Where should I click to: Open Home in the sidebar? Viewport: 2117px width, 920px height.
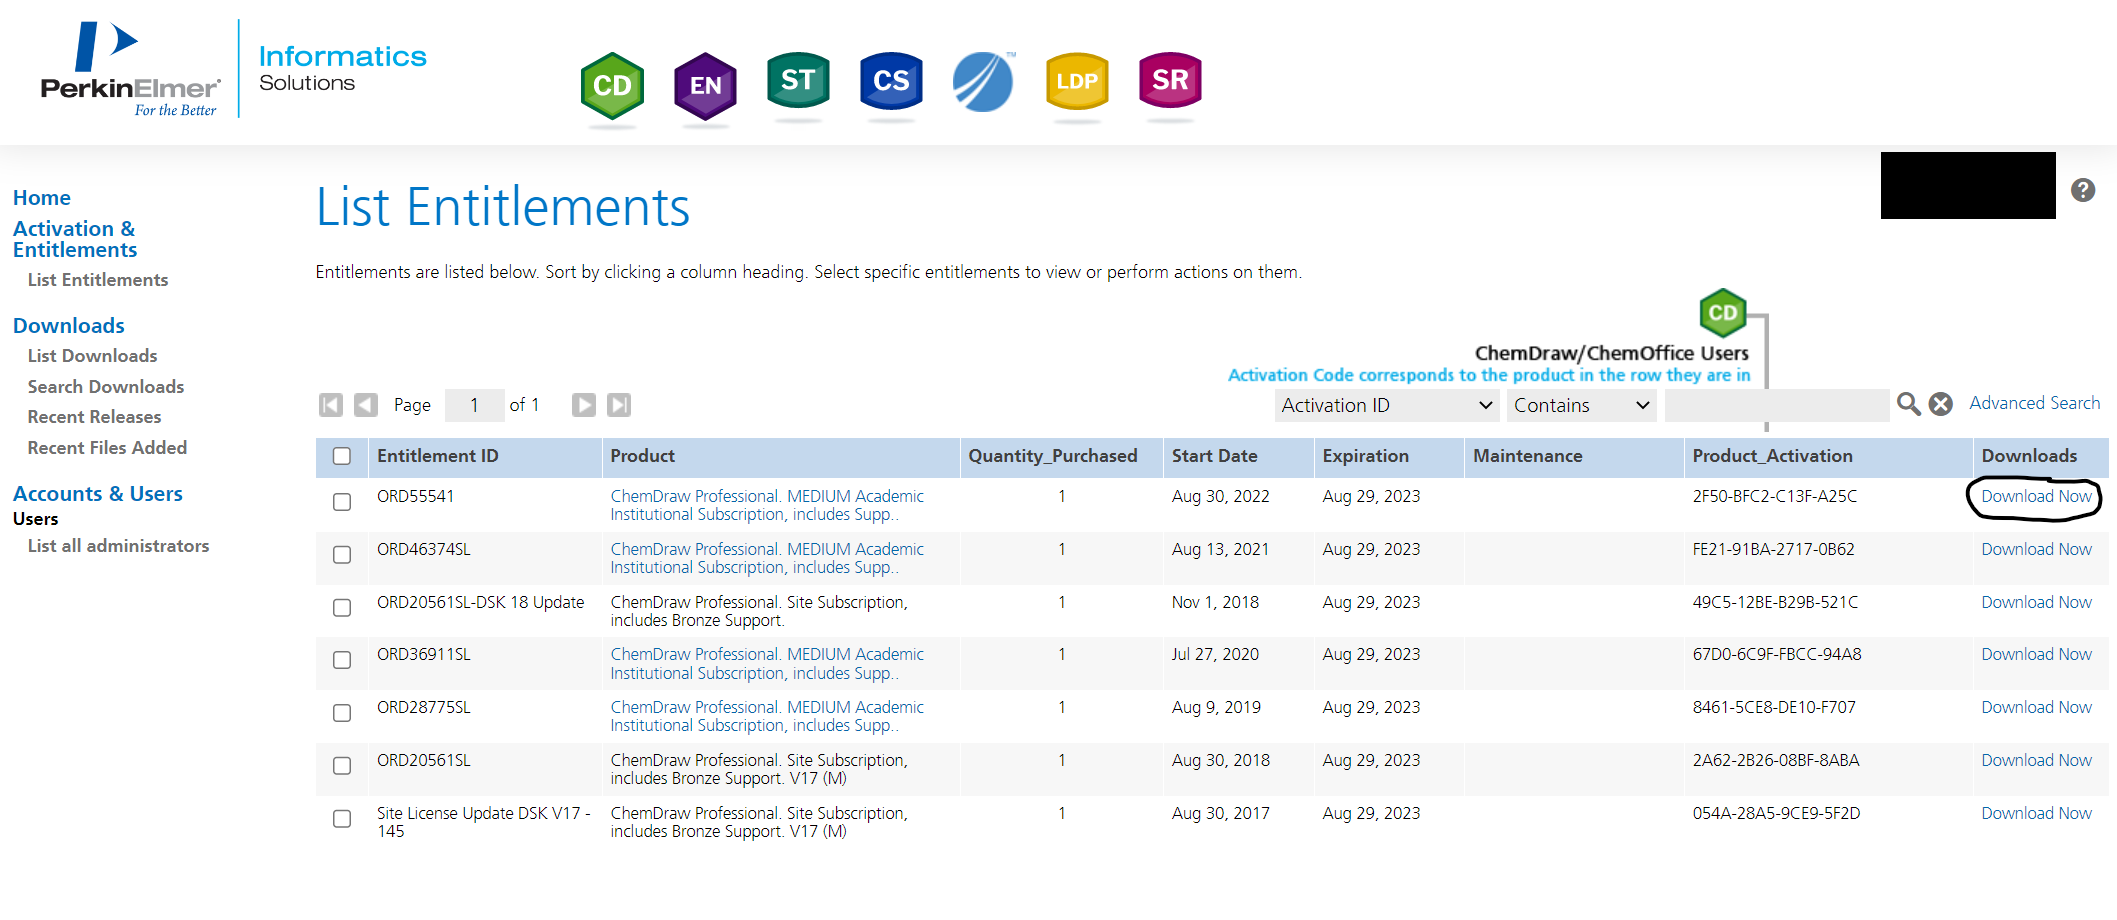coord(42,198)
